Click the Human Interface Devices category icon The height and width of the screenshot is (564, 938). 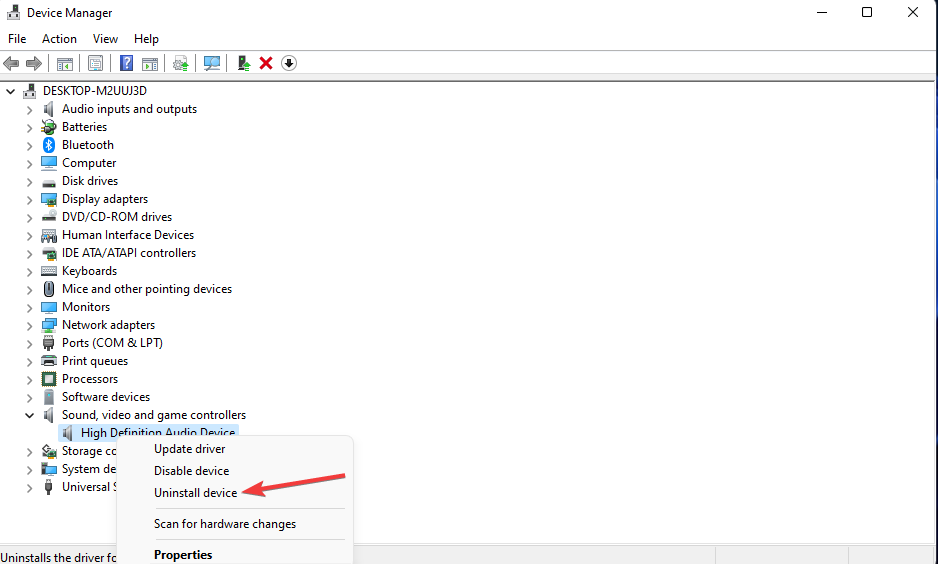[48, 235]
